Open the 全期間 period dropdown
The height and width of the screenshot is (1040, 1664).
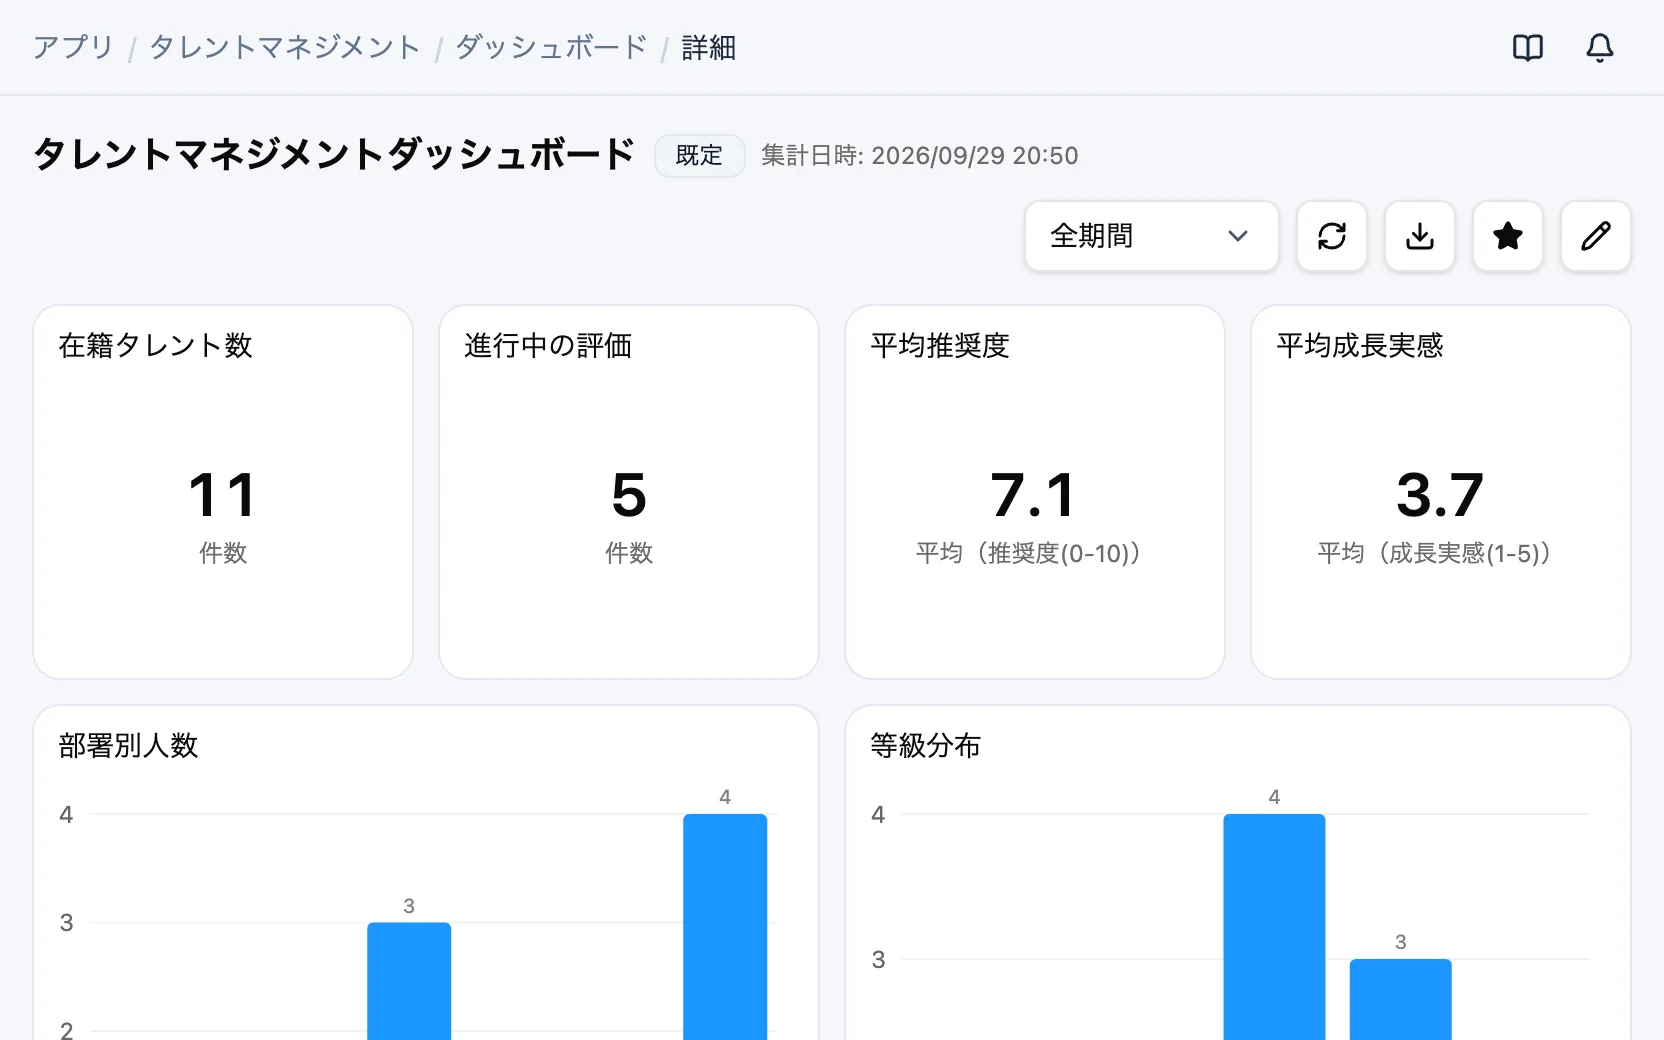click(x=1152, y=236)
